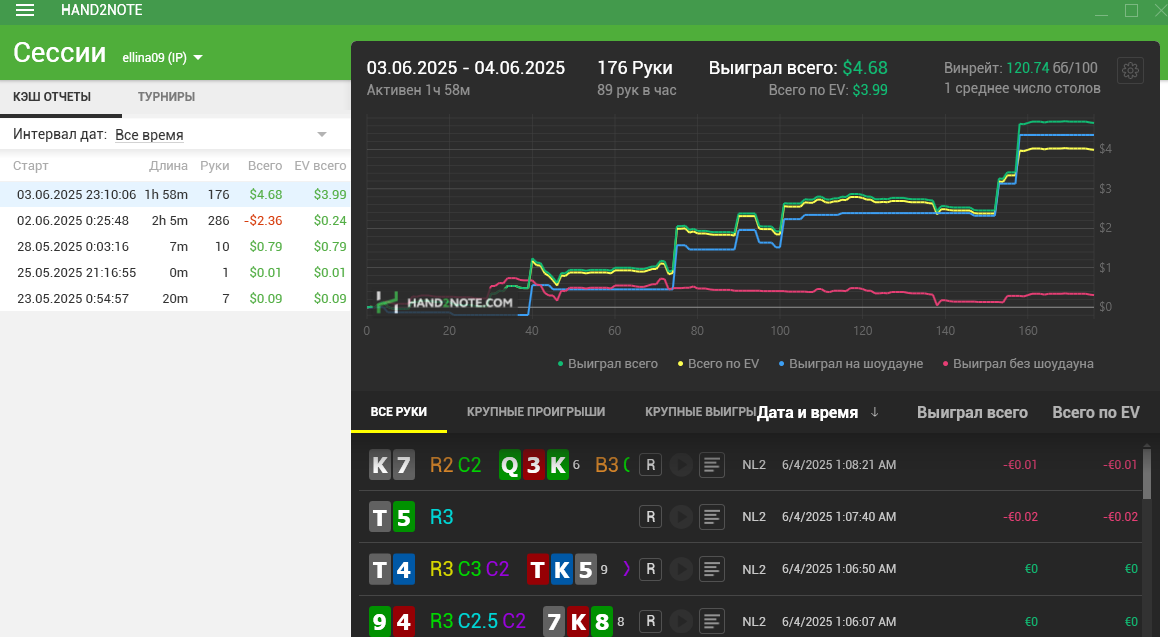Click the Сессии page title

click(x=60, y=53)
